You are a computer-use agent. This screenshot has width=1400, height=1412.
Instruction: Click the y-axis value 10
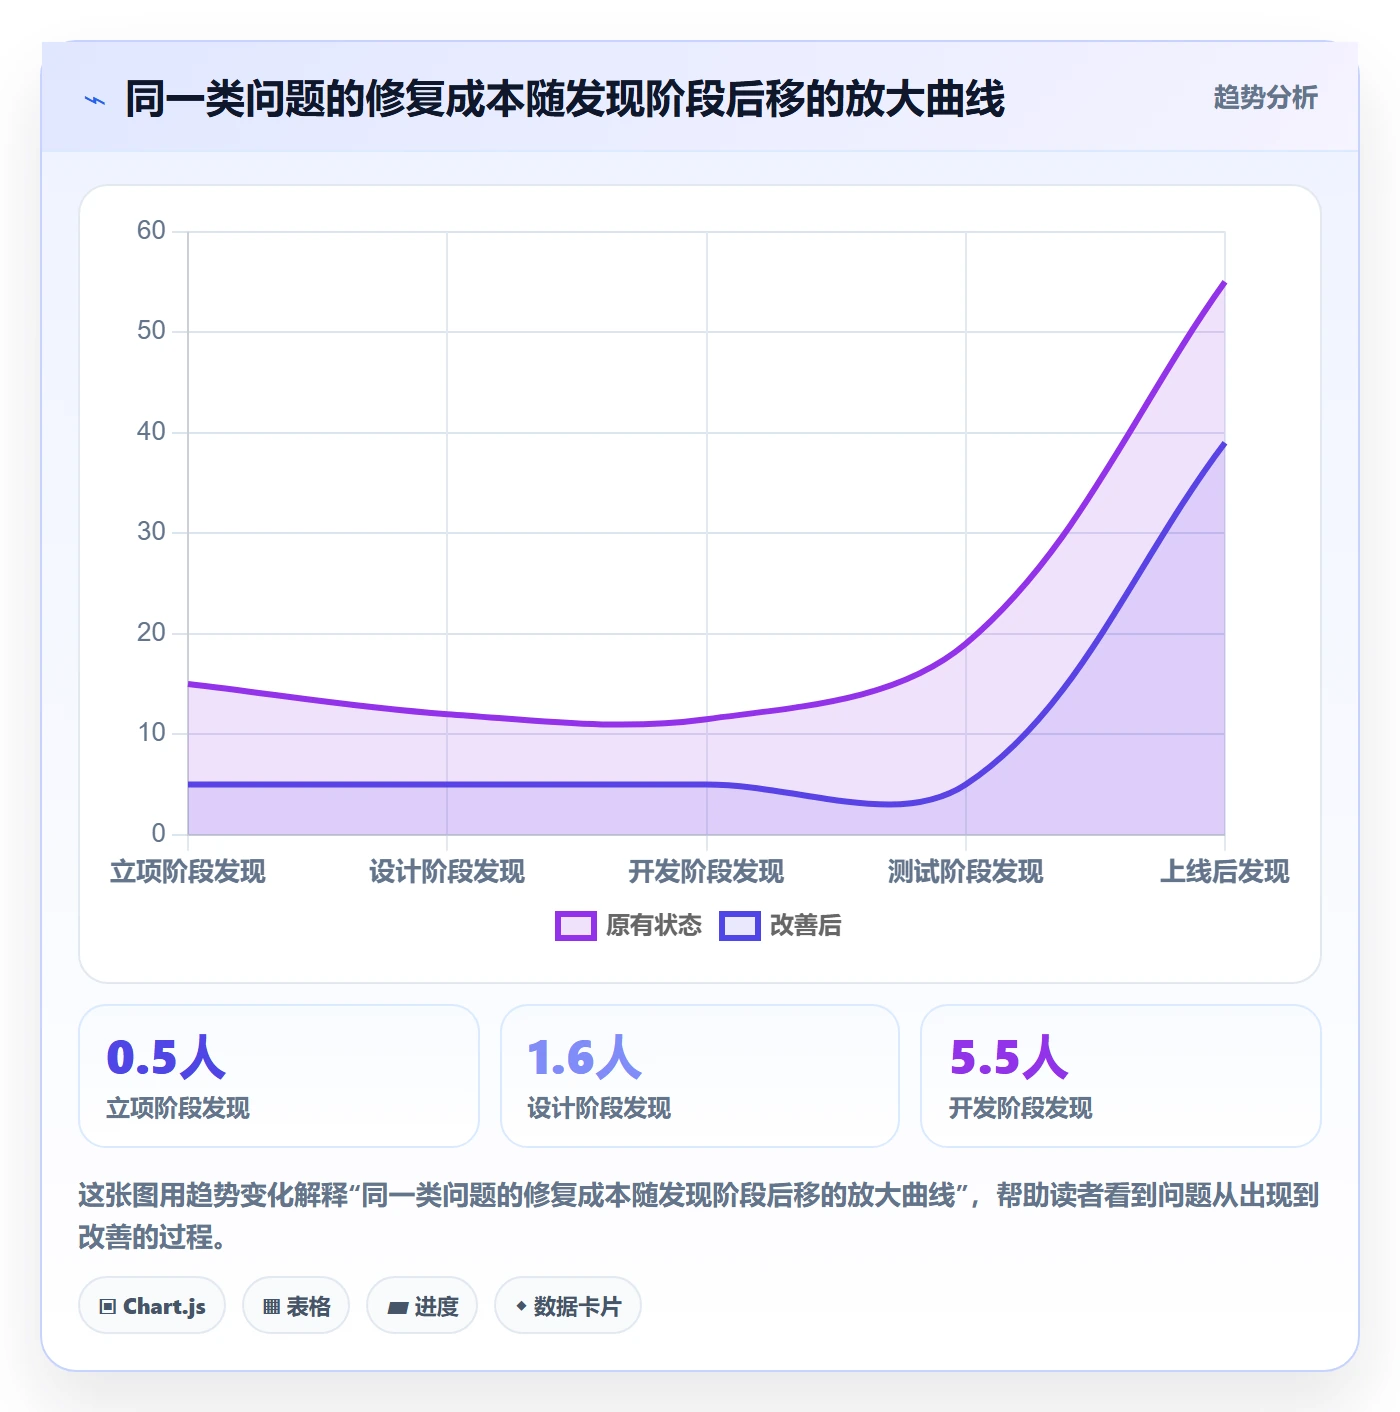click(151, 733)
